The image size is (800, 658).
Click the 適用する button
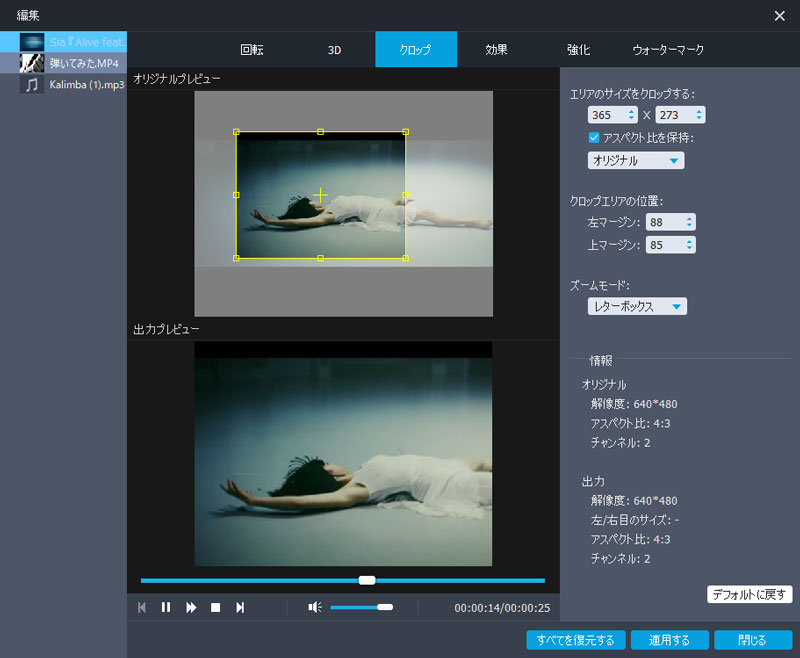669,640
